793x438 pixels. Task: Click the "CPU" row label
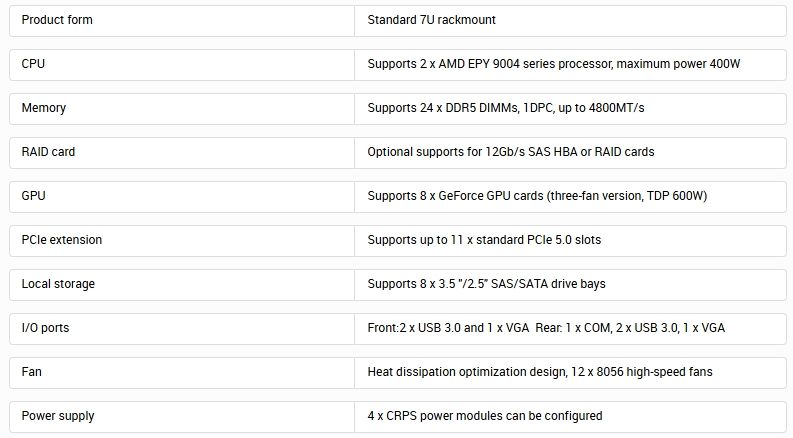[x=33, y=64]
